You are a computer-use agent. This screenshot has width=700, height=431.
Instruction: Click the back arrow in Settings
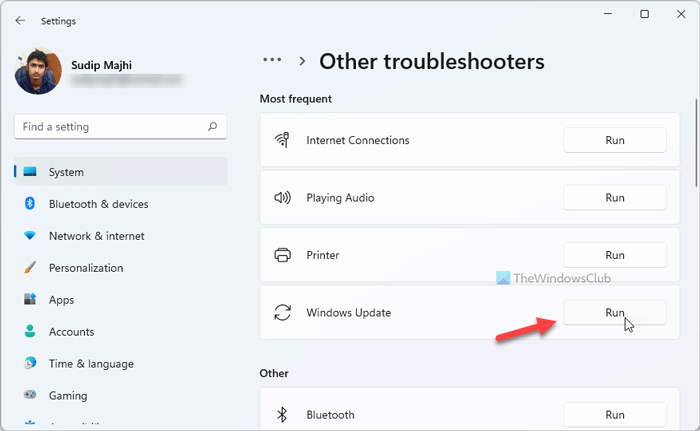21,20
